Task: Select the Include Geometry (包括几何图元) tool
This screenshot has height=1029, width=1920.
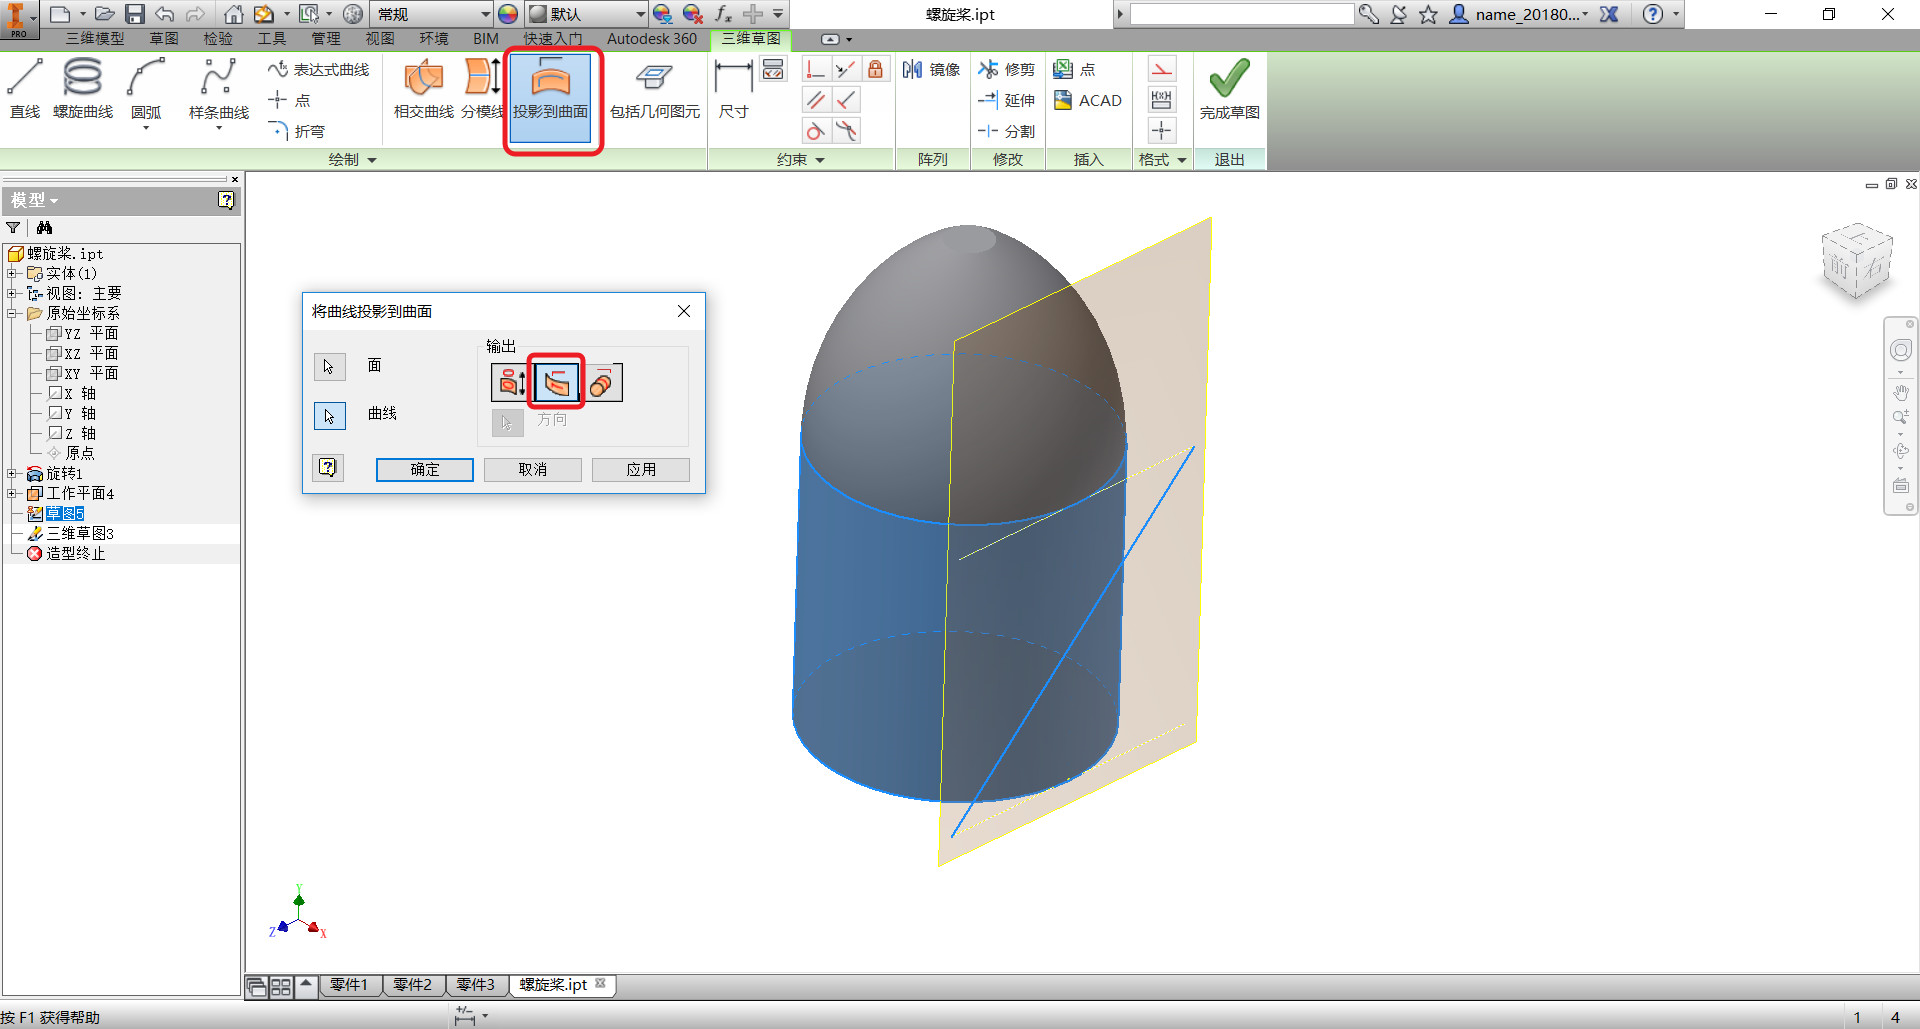Action: click(655, 88)
